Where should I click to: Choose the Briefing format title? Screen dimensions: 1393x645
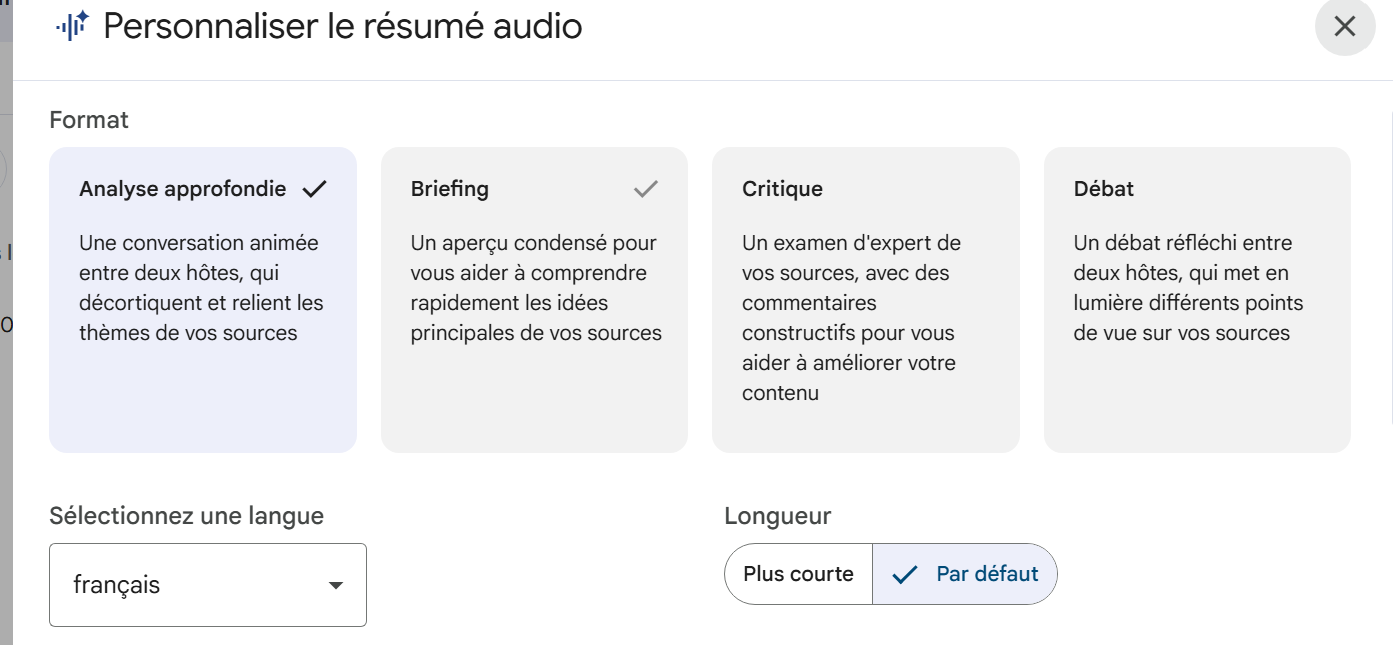coord(450,189)
